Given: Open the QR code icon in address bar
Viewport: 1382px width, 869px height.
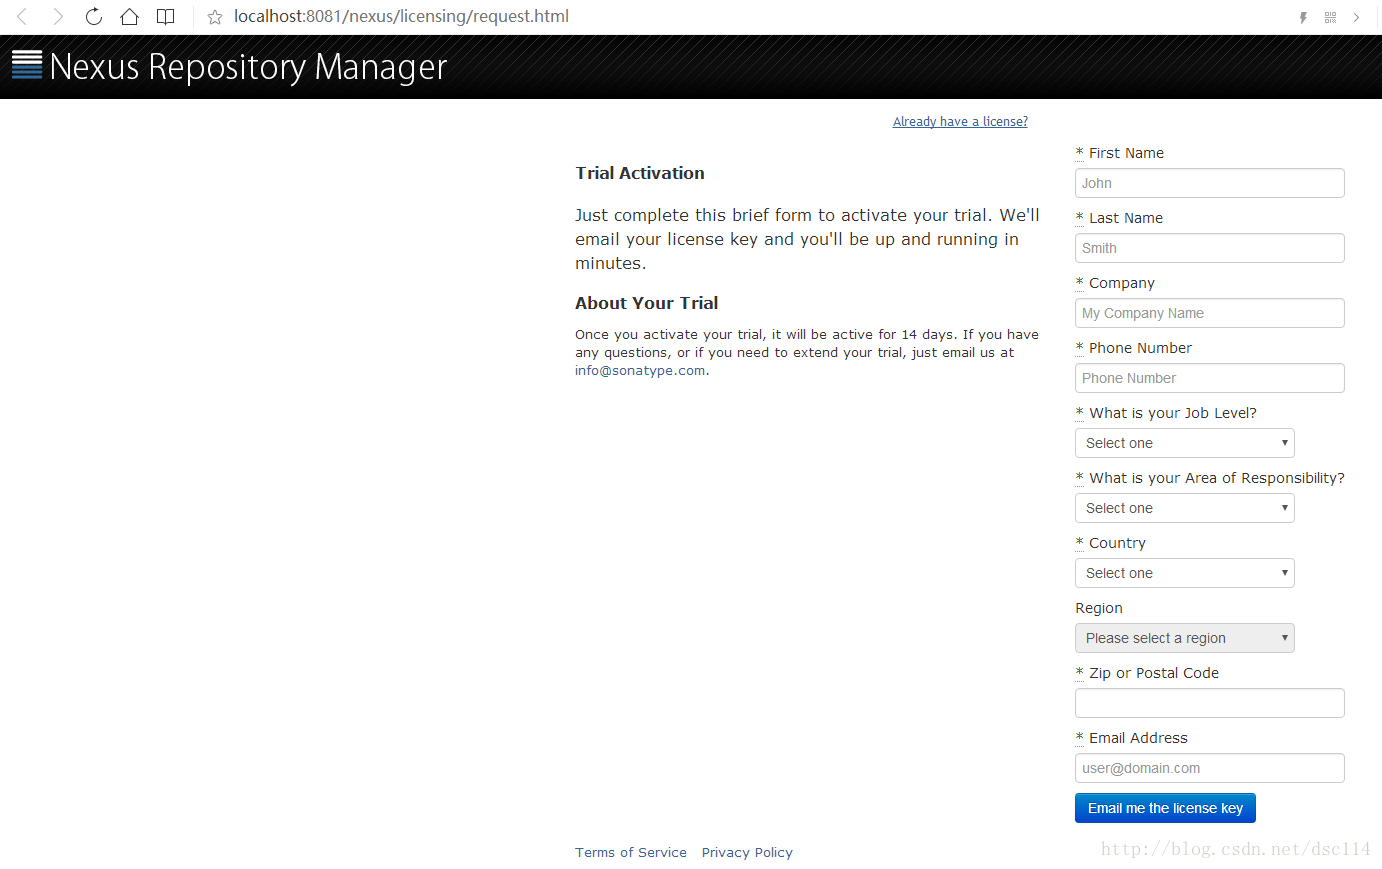Looking at the screenshot, I should coord(1330,17).
